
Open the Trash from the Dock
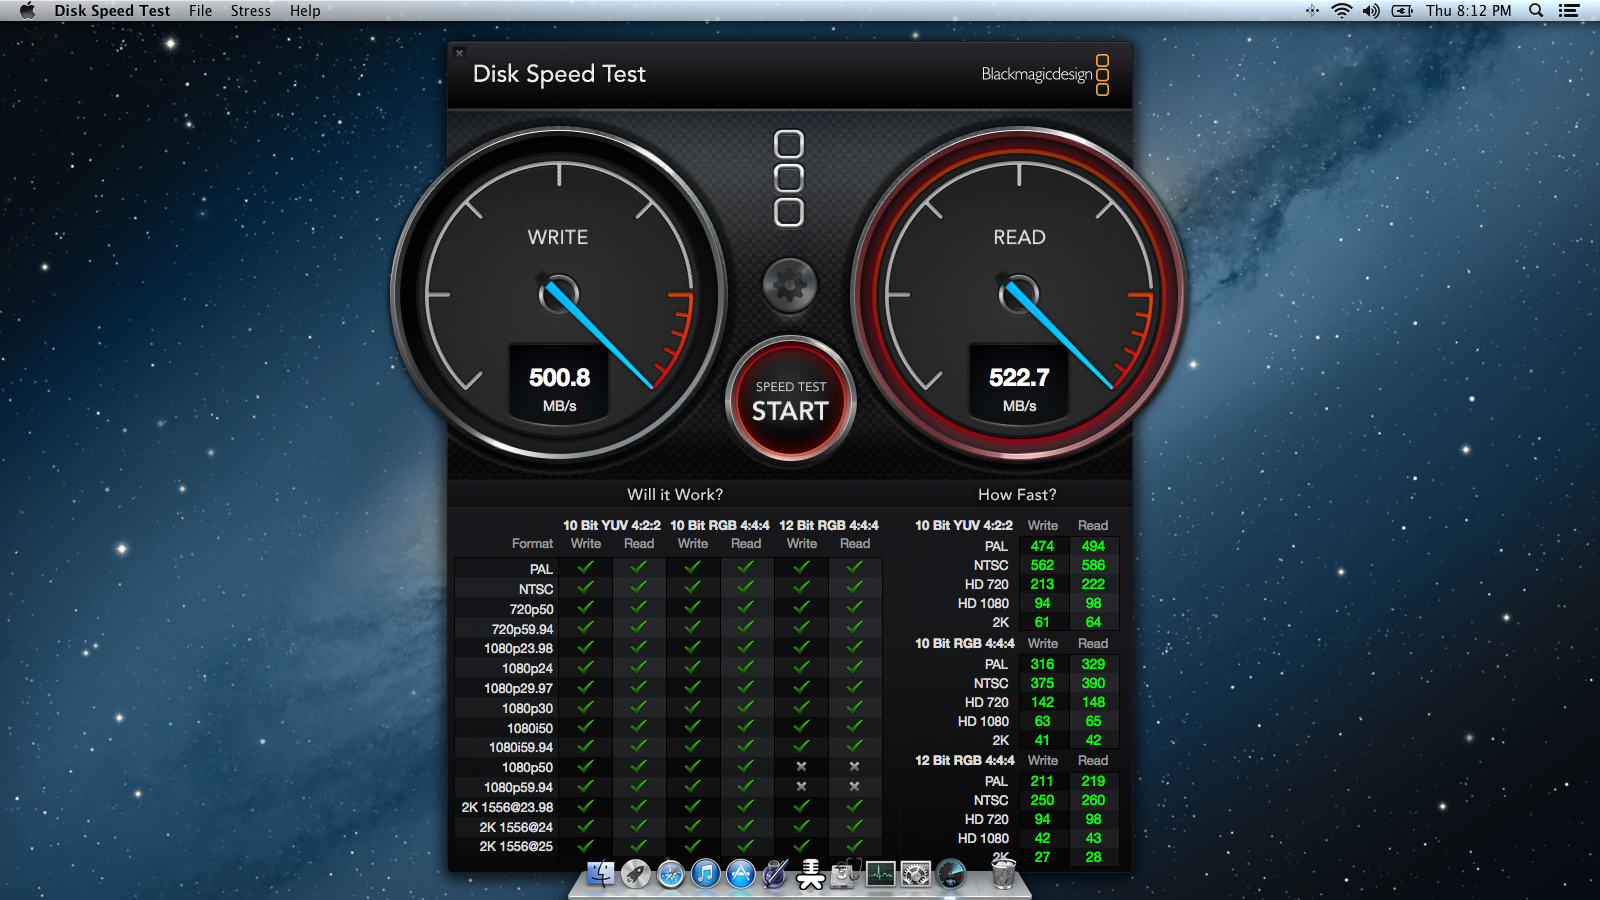coord(1003,873)
